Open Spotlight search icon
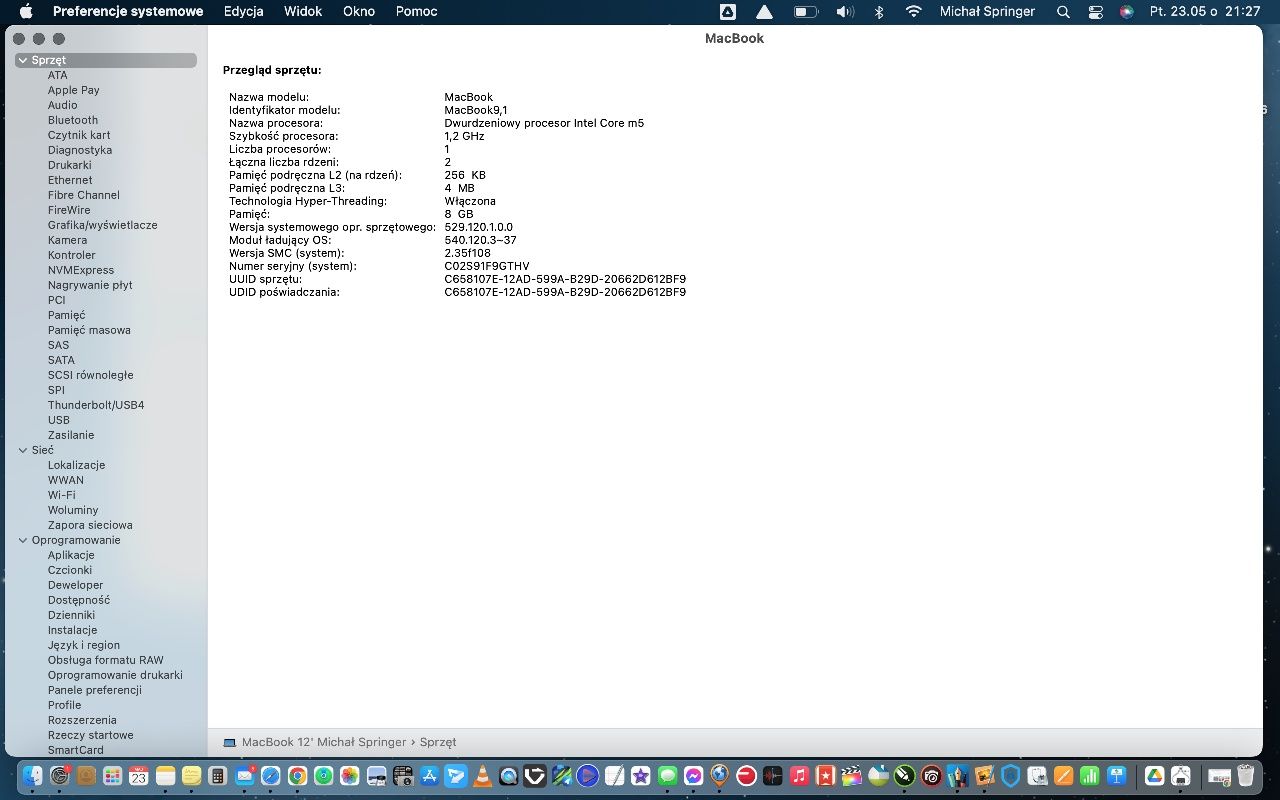The width and height of the screenshot is (1280, 800). coord(1063,12)
